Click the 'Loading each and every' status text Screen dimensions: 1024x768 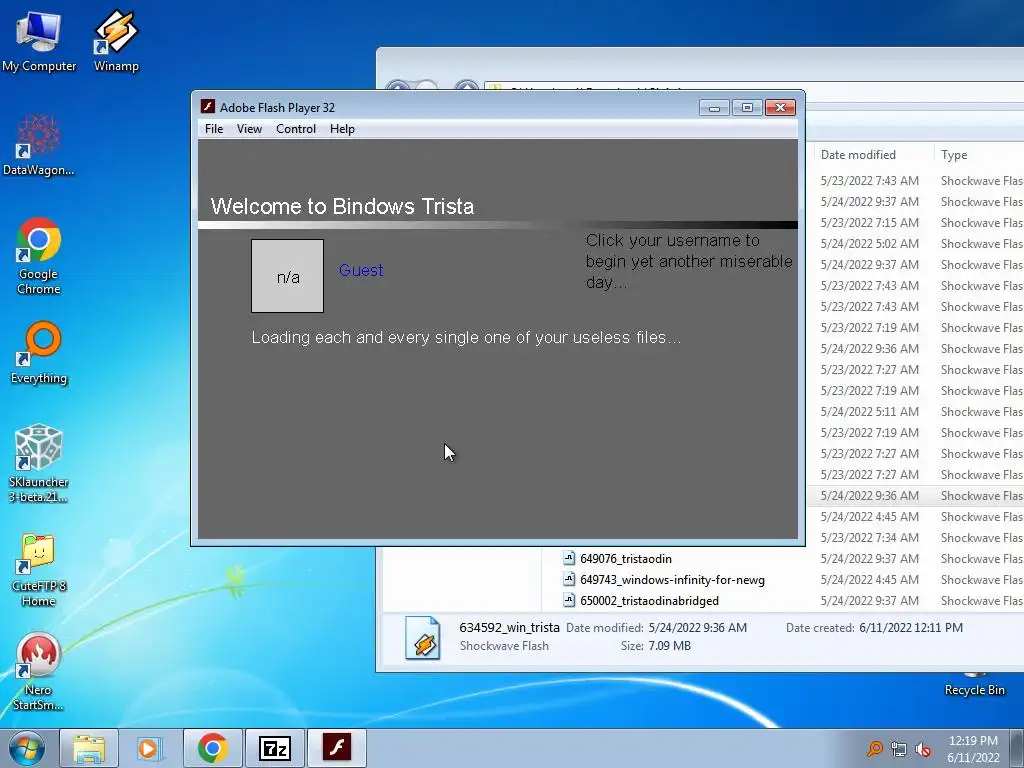click(466, 338)
